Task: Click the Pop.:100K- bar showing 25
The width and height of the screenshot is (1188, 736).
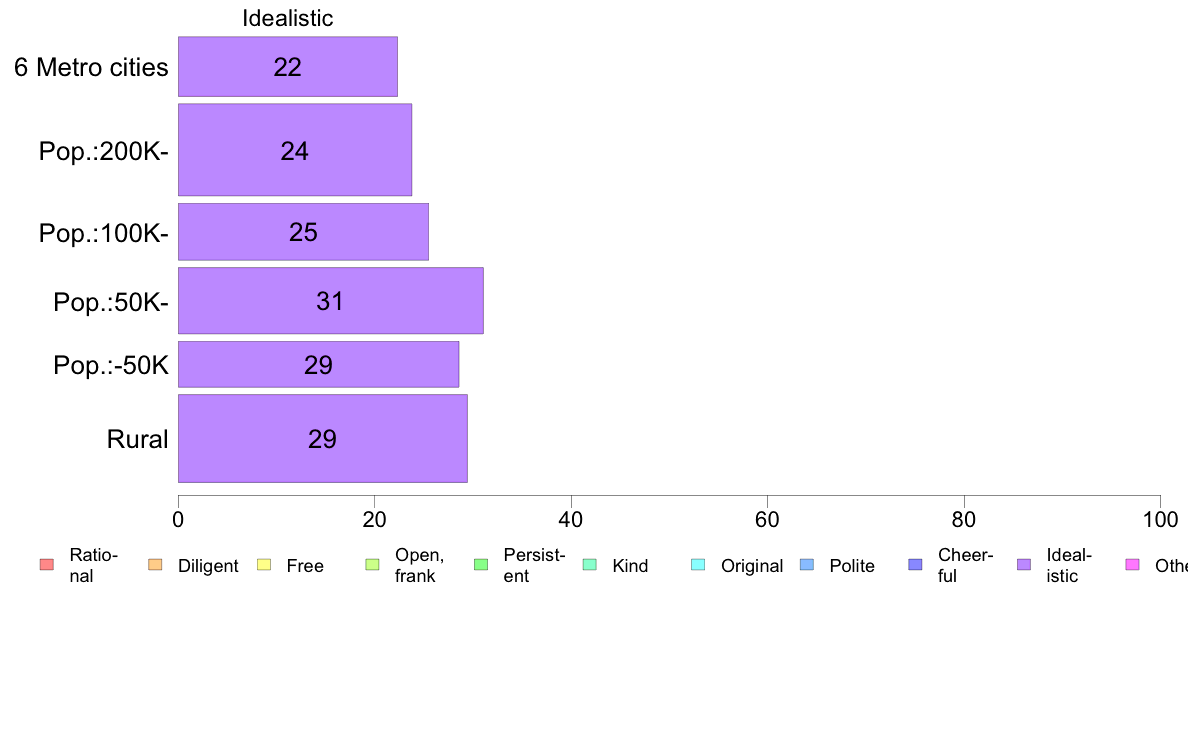Action: [303, 232]
